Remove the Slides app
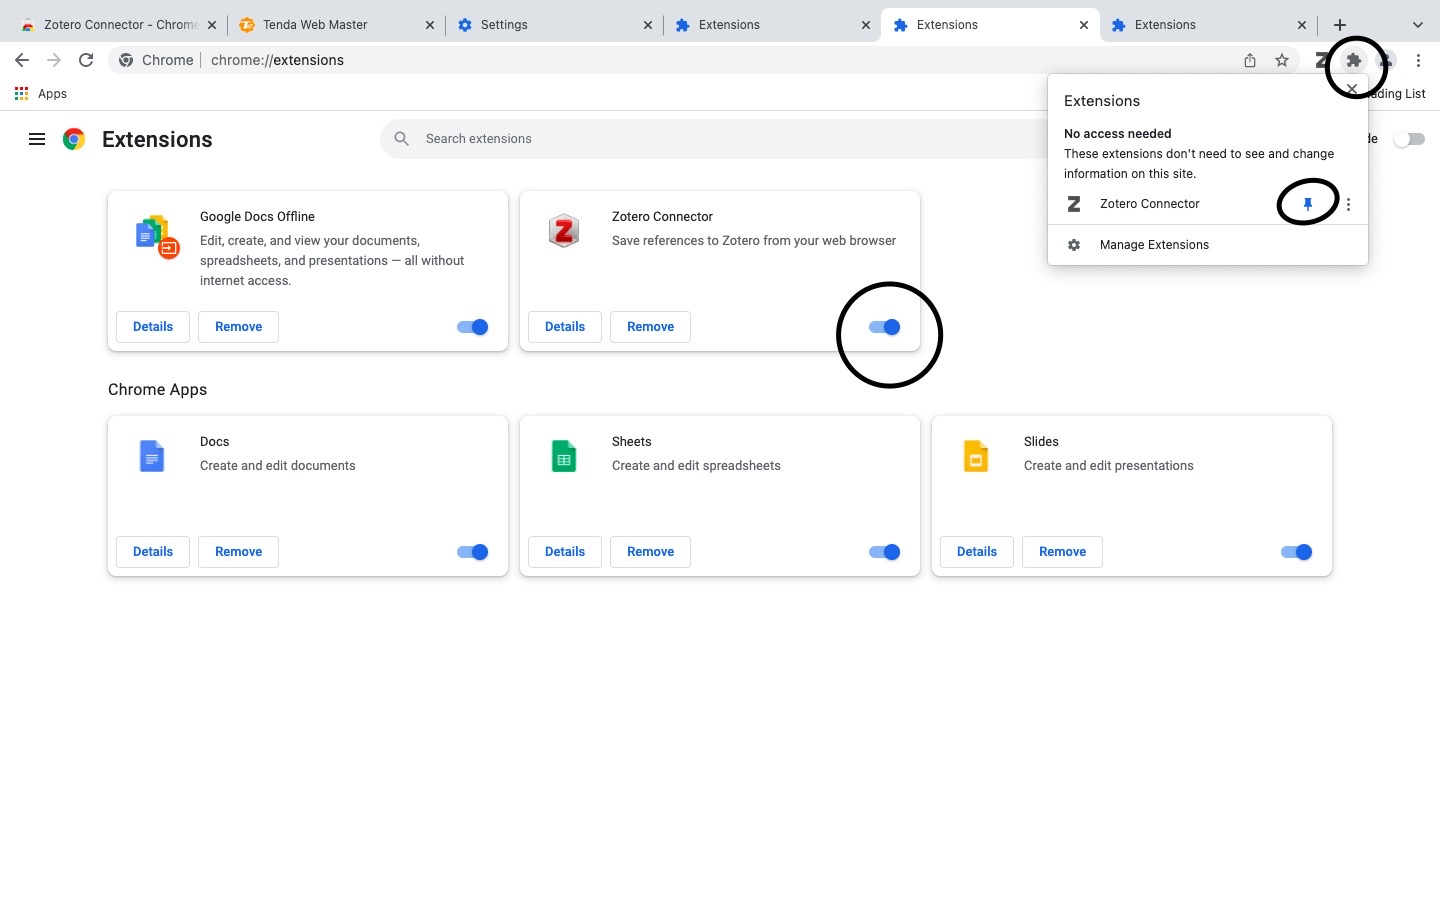The width and height of the screenshot is (1440, 900). tap(1062, 552)
